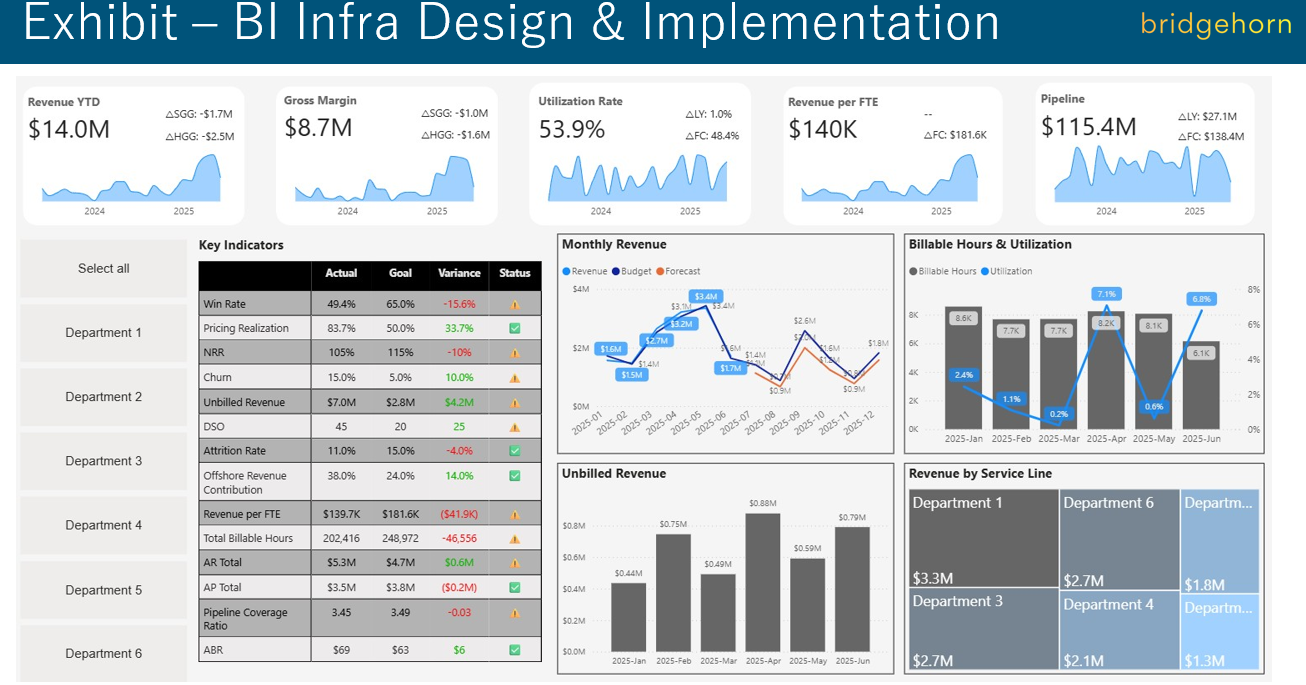Click the Utilization legend dot
The width and height of the screenshot is (1306, 685).
click(x=985, y=271)
